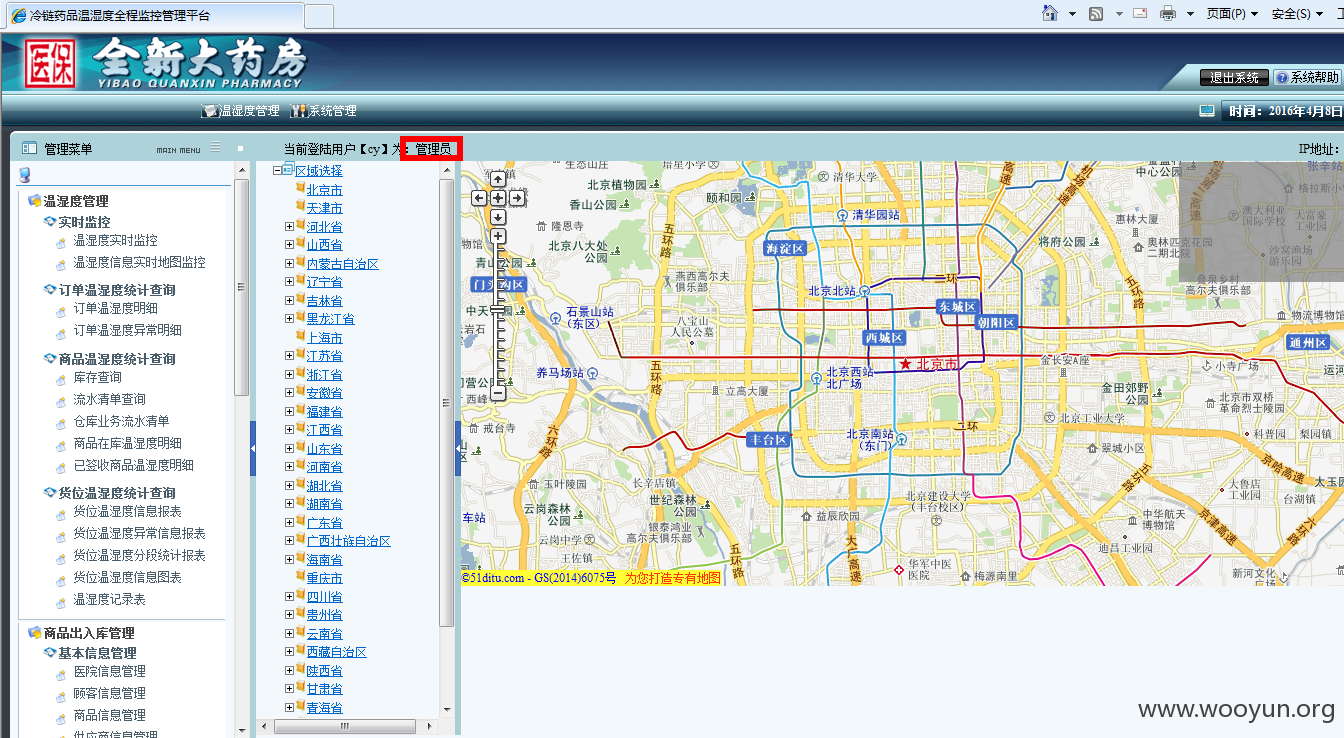Select 上海市 in the region tree

click(324, 338)
